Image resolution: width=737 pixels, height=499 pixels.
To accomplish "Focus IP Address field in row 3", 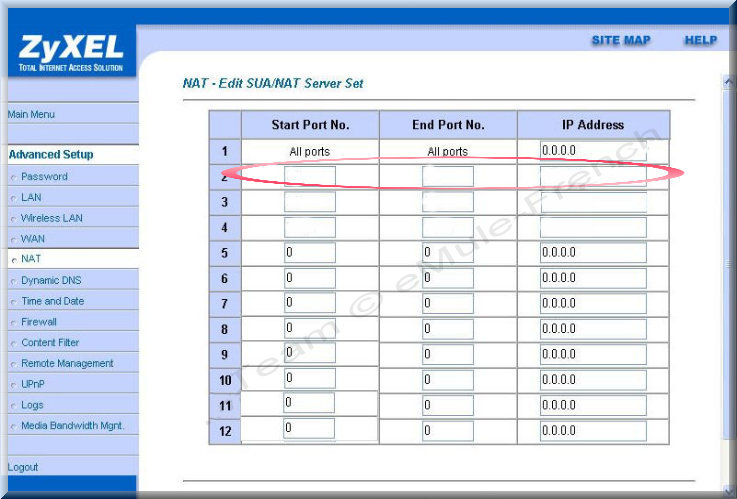I will 593,202.
